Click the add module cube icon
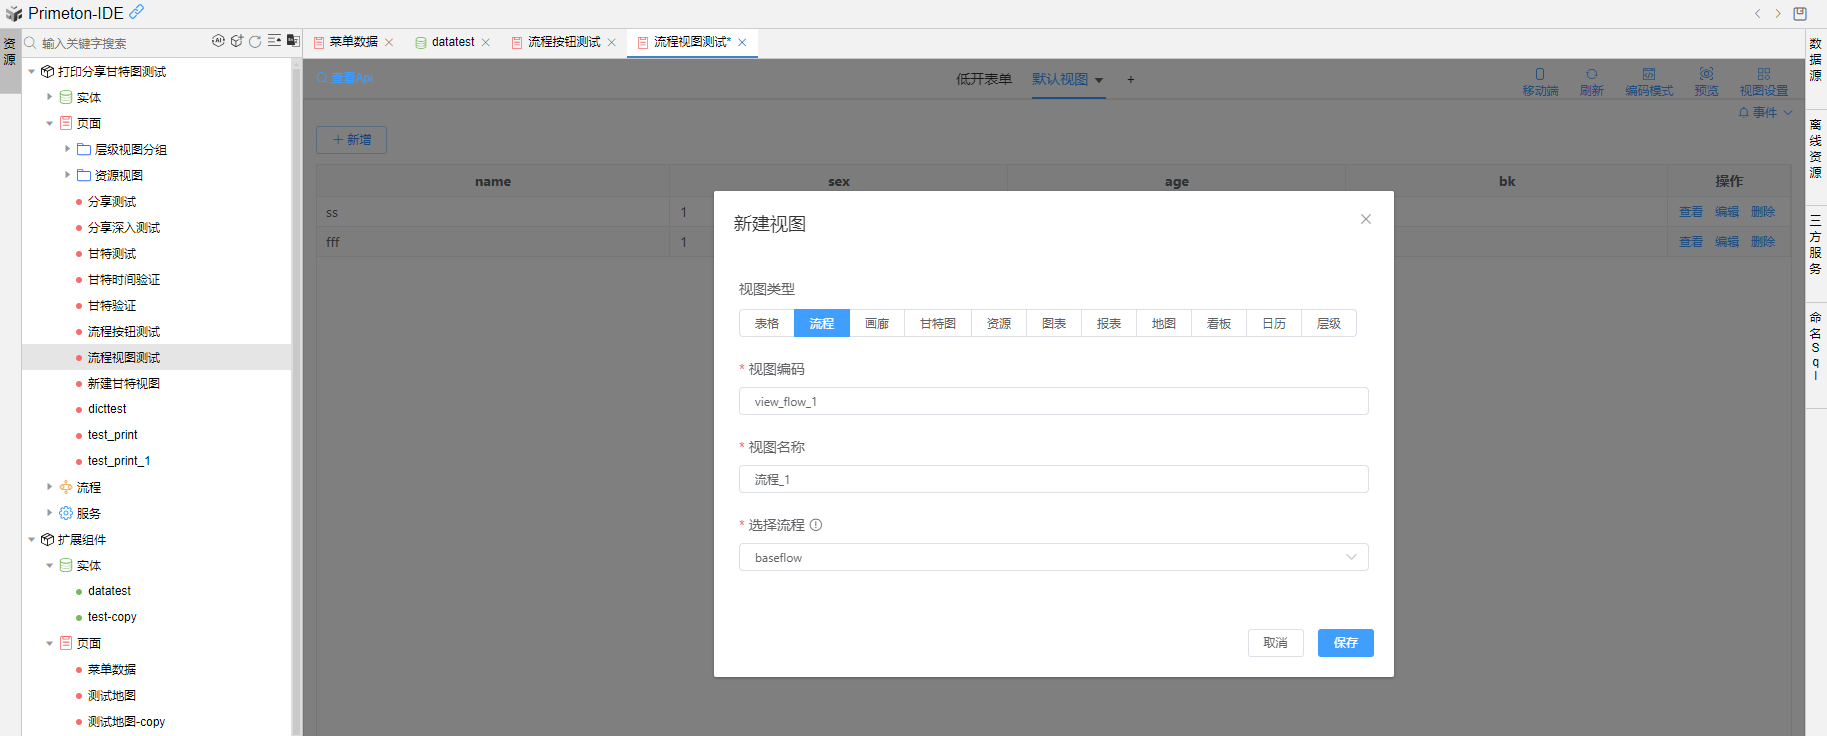 (x=237, y=41)
